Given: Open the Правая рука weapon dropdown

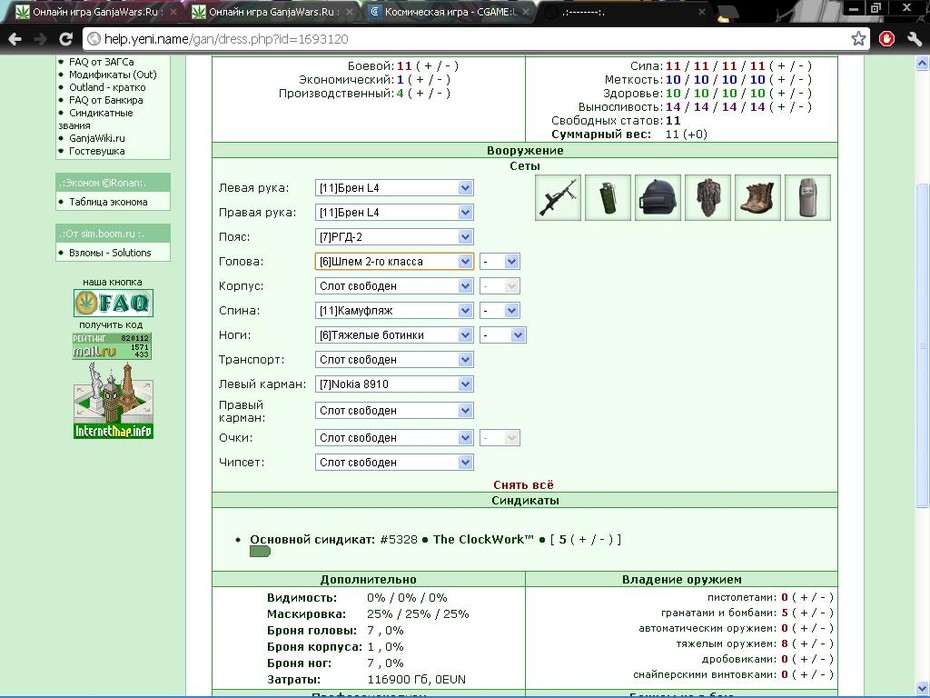Looking at the screenshot, I should click(x=394, y=212).
